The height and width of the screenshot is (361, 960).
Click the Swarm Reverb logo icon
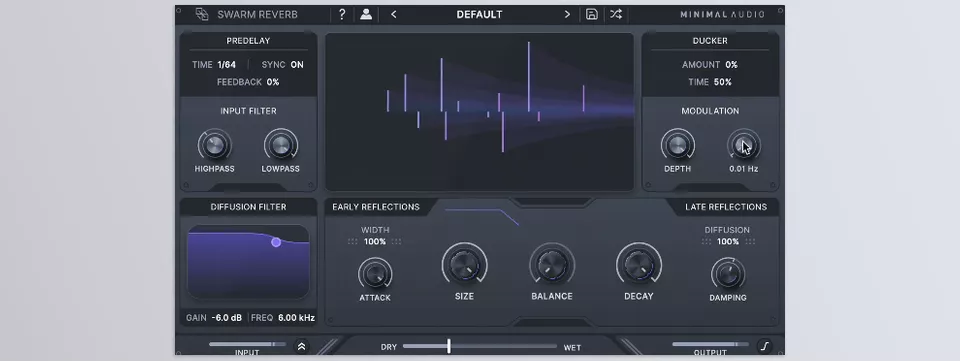point(202,14)
